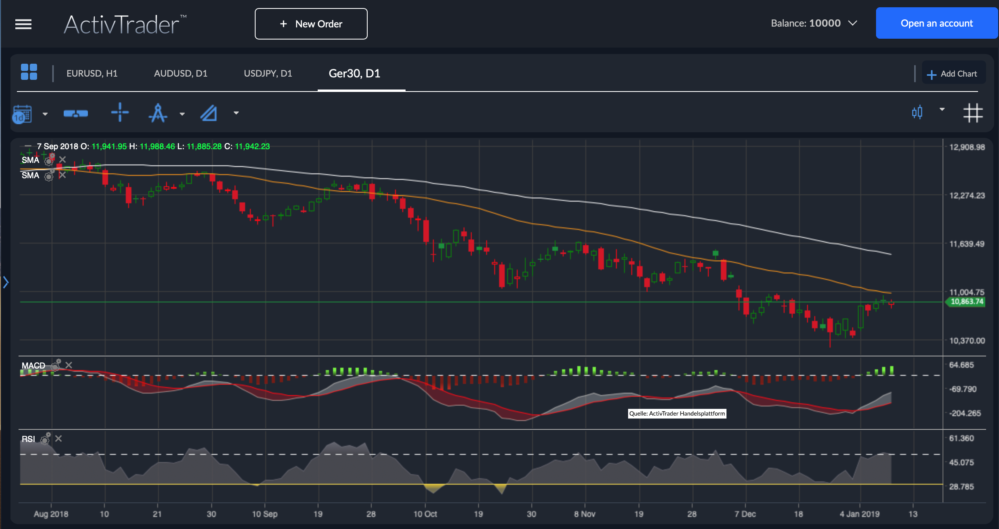Click the 12,908.98 price axis value
999x529 pixels.
[x=967, y=147]
